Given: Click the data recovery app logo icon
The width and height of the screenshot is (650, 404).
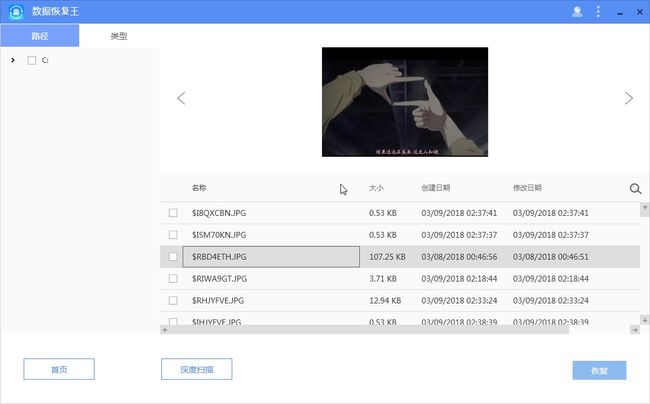Looking at the screenshot, I should pyautogui.click(x=16, y=11).
